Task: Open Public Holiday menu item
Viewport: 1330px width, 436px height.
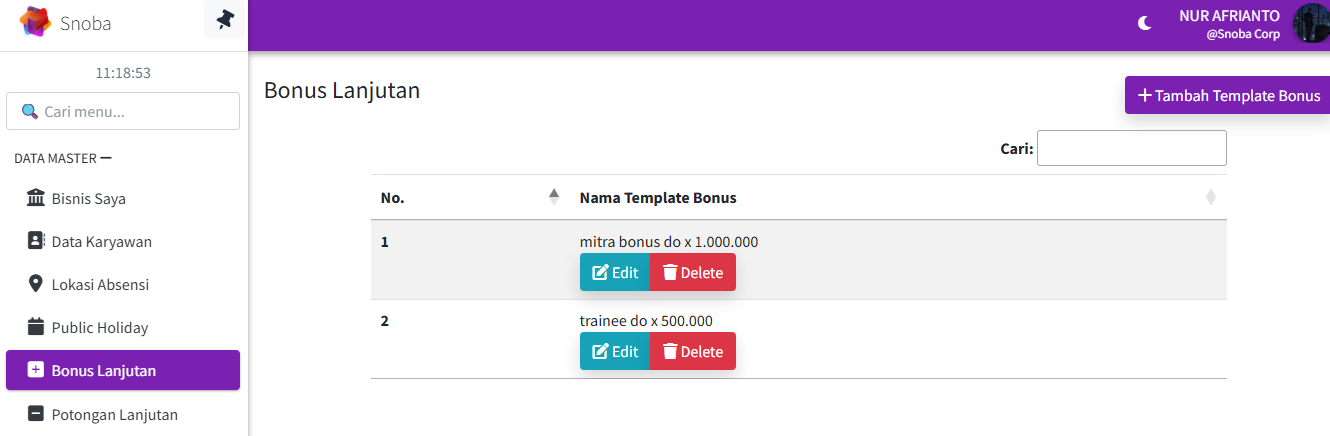Action: [99, 327]
